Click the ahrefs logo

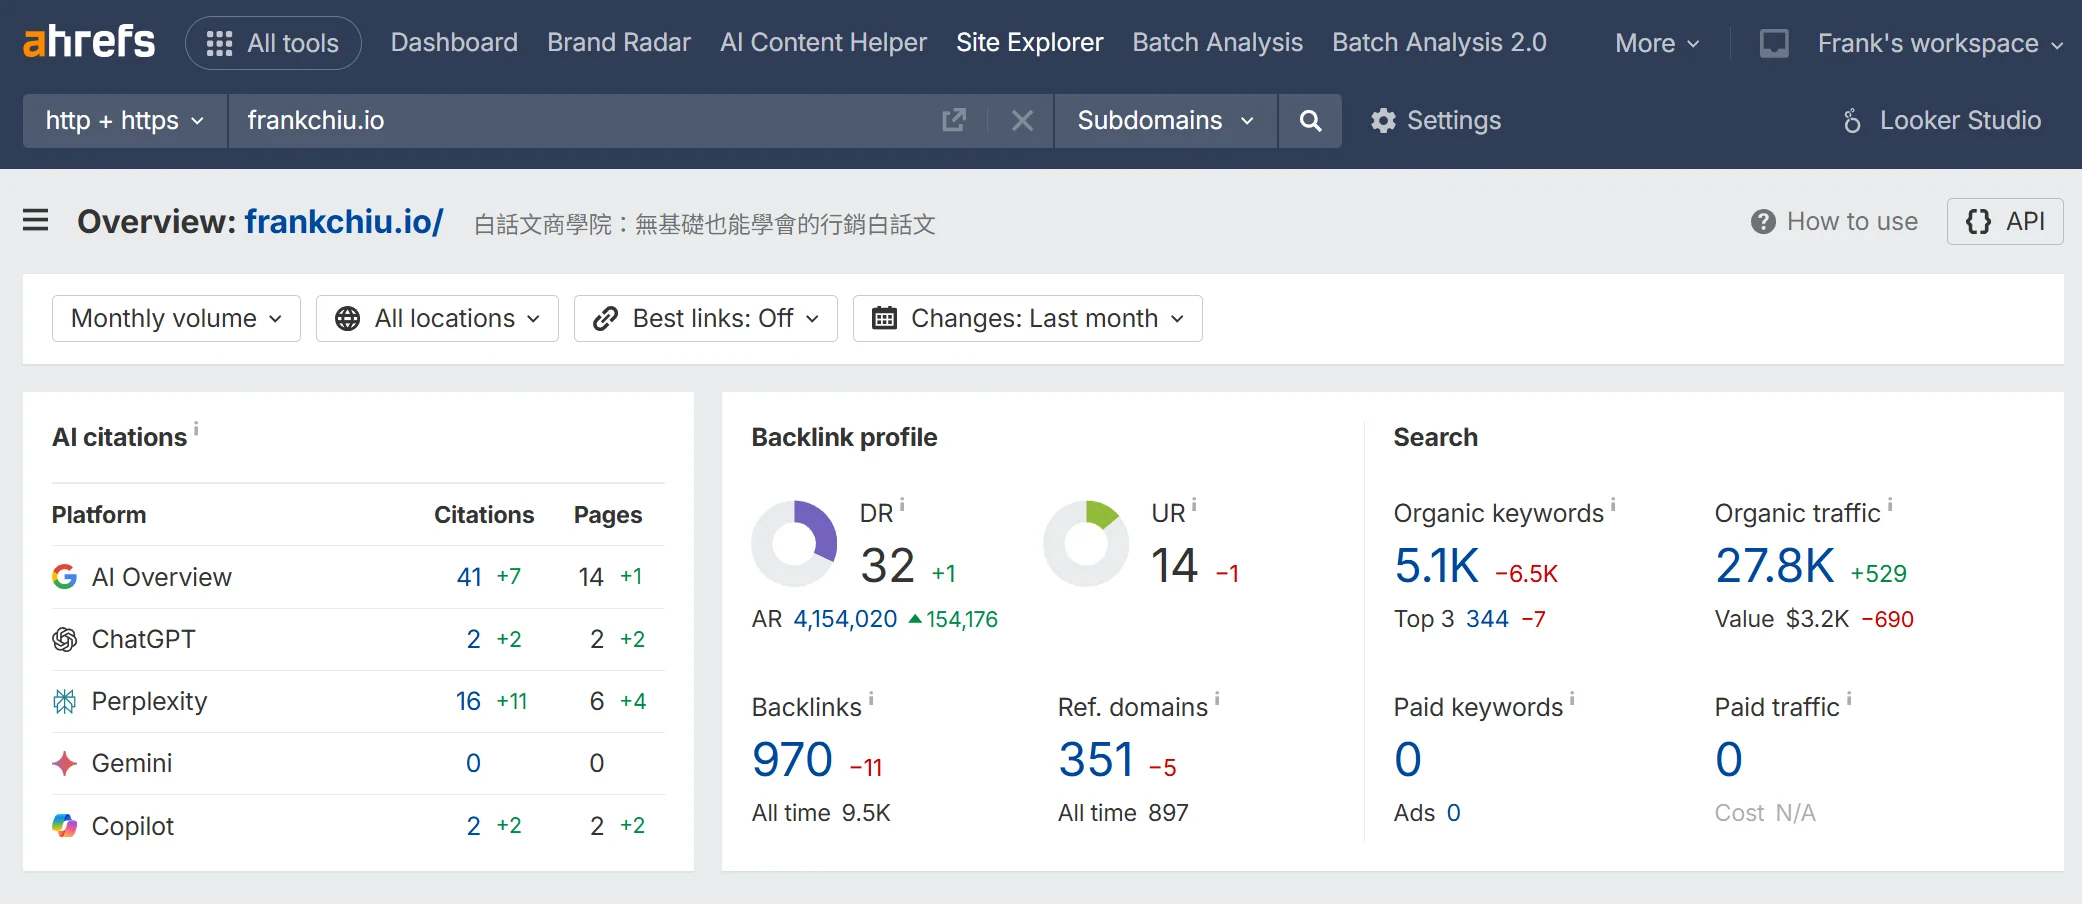[x=88, y=42]
